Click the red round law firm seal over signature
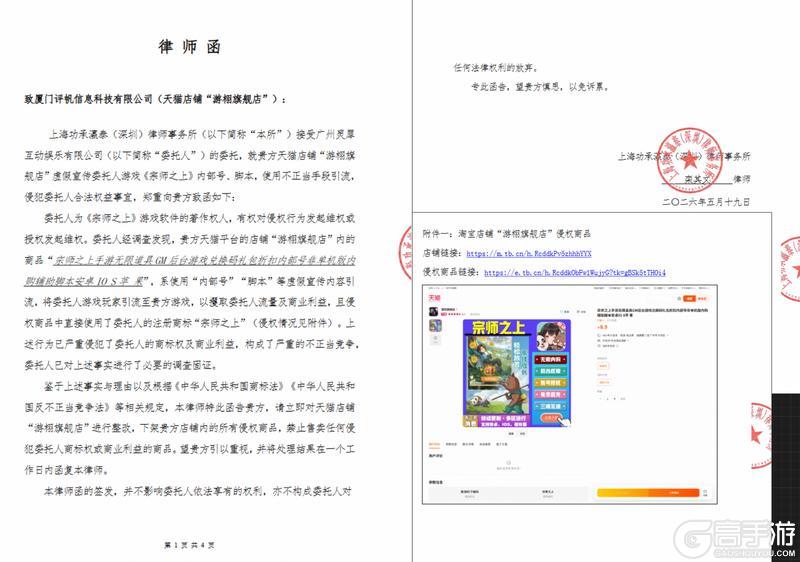800x562 pixels. tap(689, 160)
